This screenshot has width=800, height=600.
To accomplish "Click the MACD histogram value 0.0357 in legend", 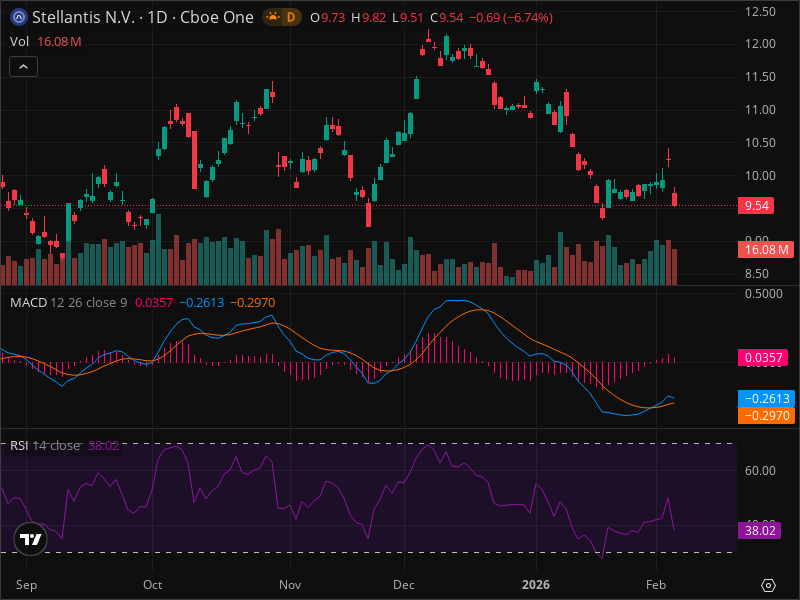I will (x=154, y=303).
